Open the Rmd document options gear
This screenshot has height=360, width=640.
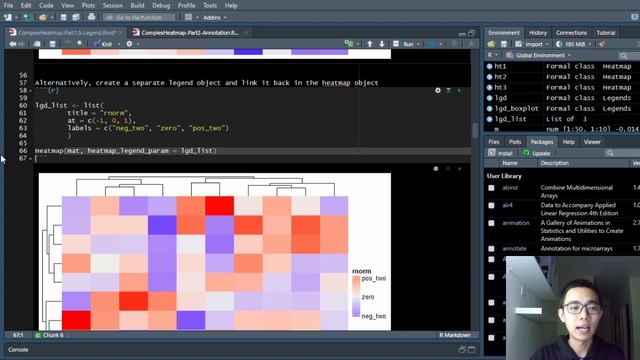[x=129, y=44]
